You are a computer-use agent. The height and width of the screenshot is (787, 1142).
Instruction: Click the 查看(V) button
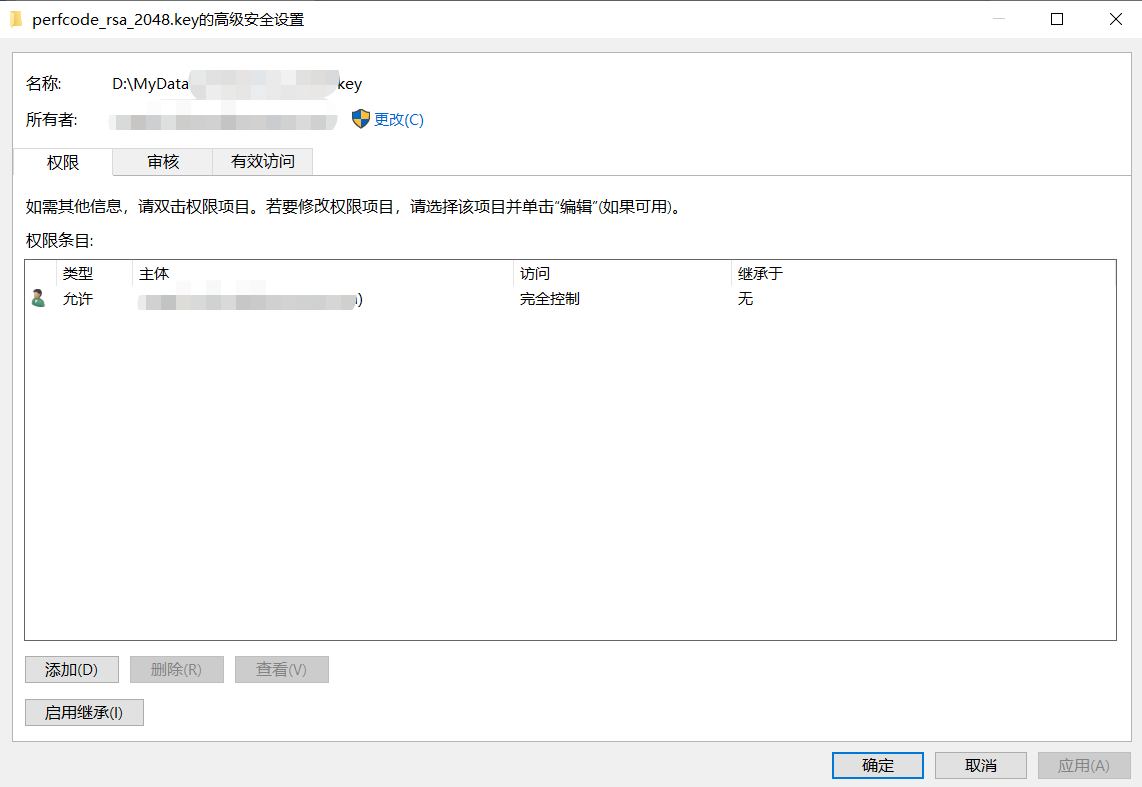point(281,669)
